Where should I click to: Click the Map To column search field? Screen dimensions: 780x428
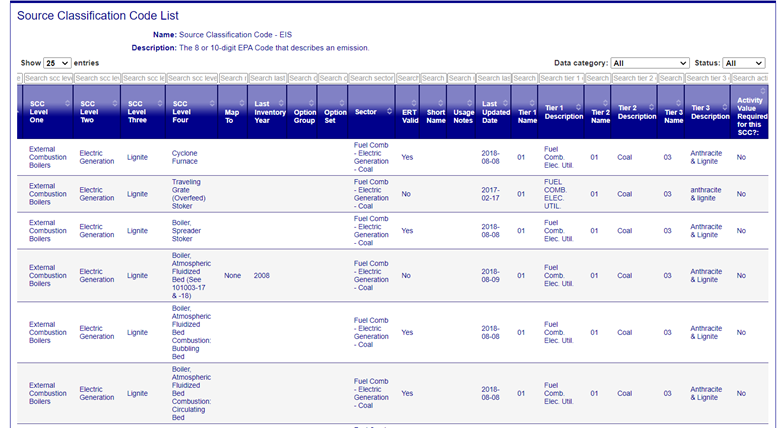coord(233,78)
